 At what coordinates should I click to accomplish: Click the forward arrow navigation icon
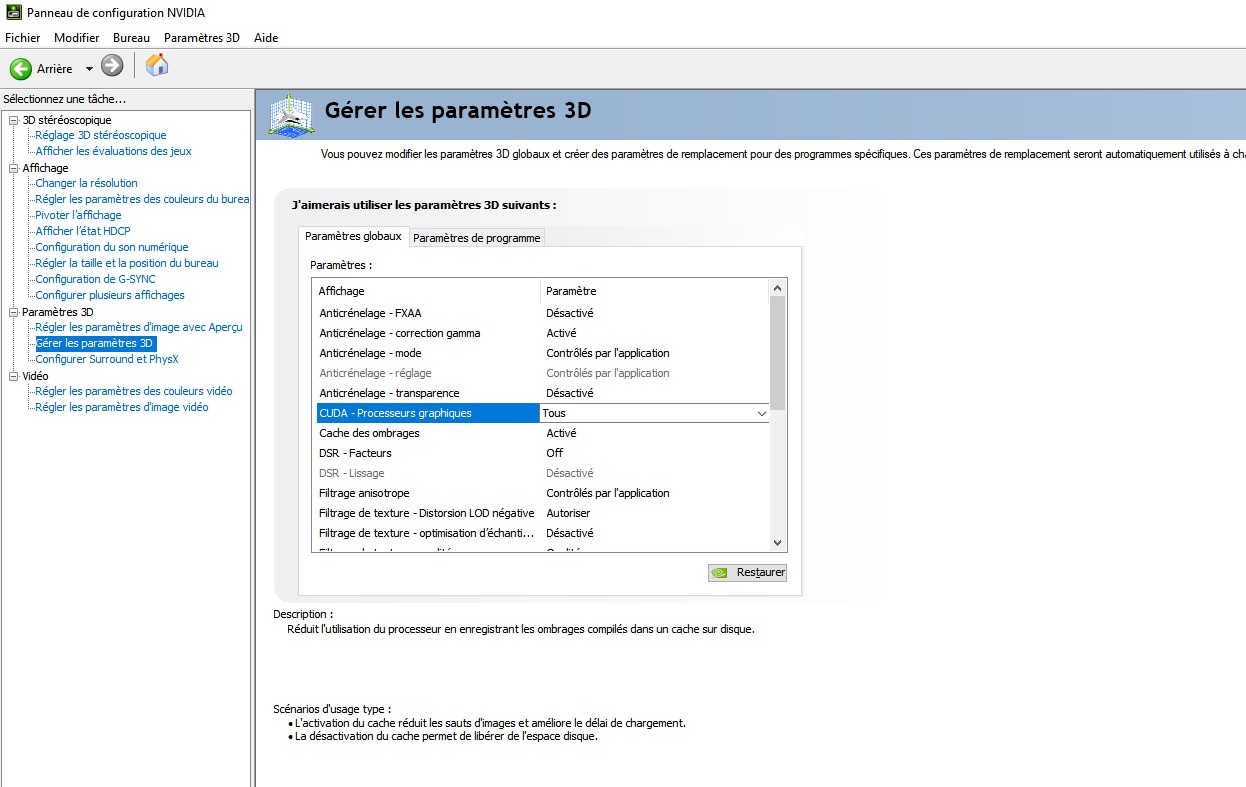click(x=112, y=67)
